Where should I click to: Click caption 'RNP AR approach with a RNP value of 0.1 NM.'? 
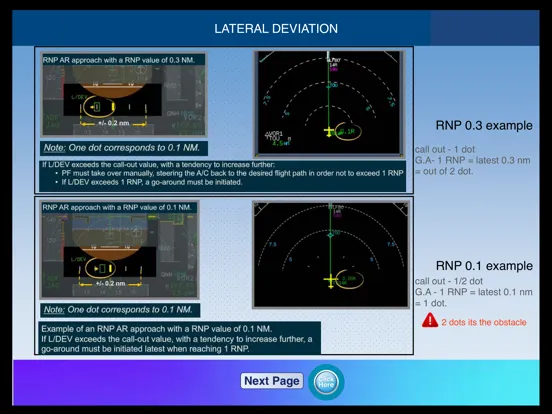[117, 207]
